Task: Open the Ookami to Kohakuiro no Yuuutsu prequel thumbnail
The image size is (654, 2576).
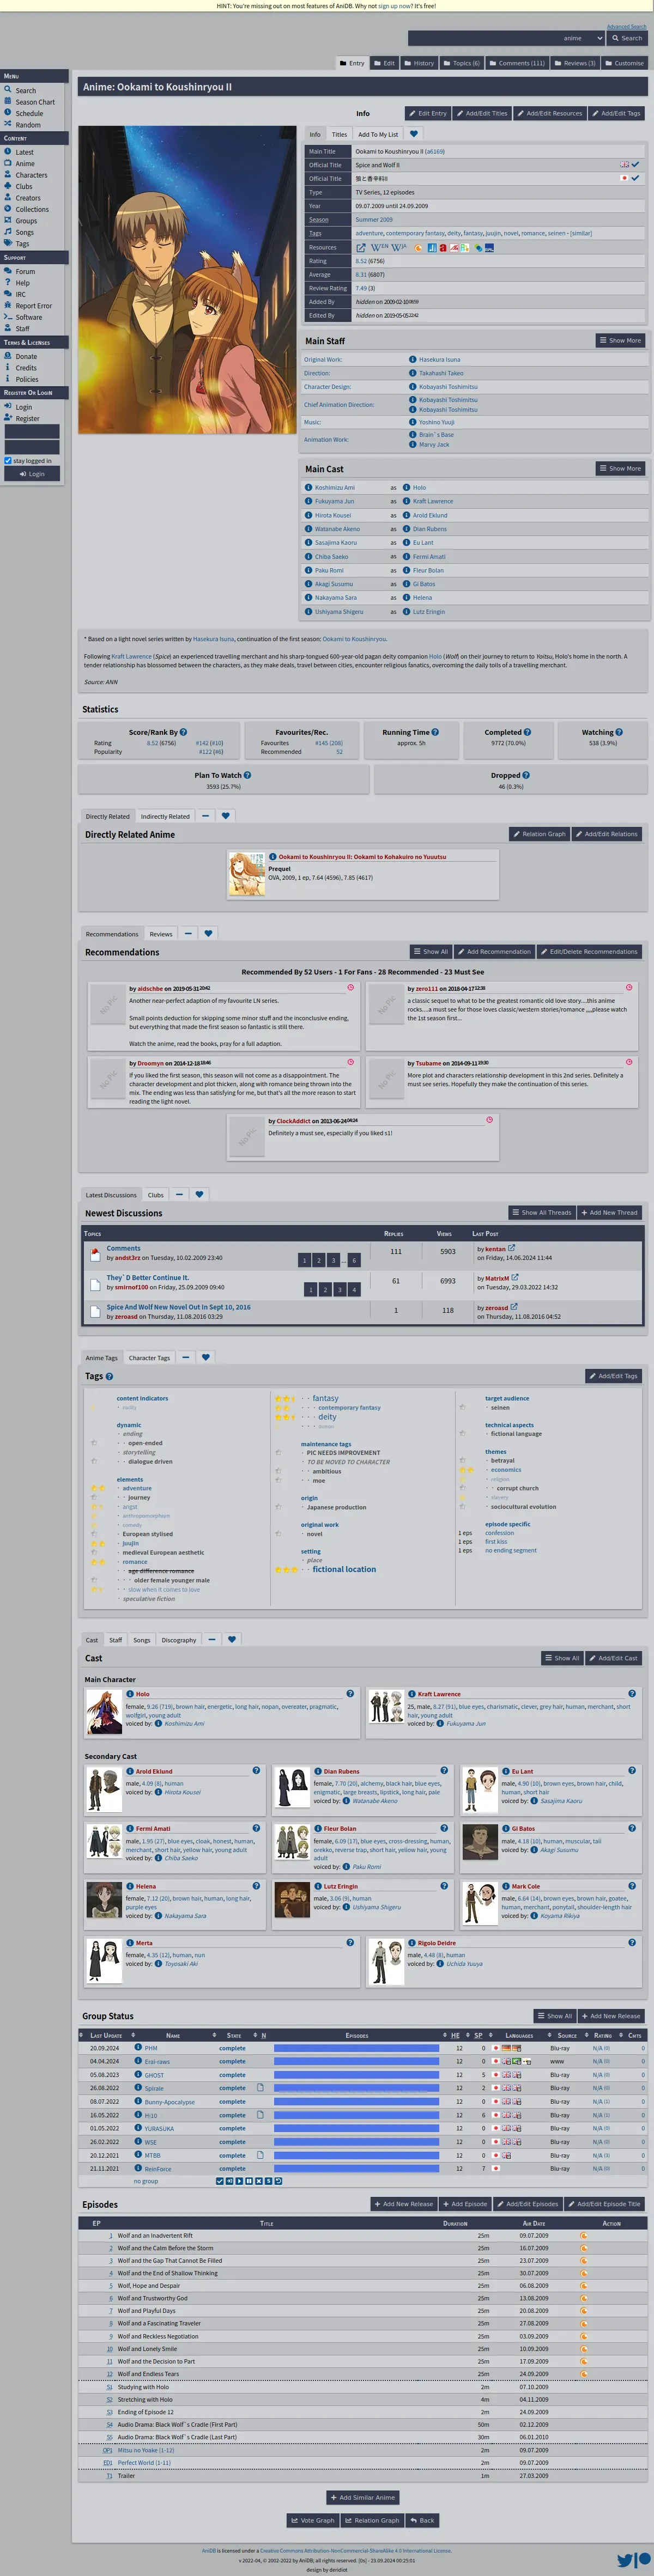Action: pyautogui.click(x=246, y=873)
